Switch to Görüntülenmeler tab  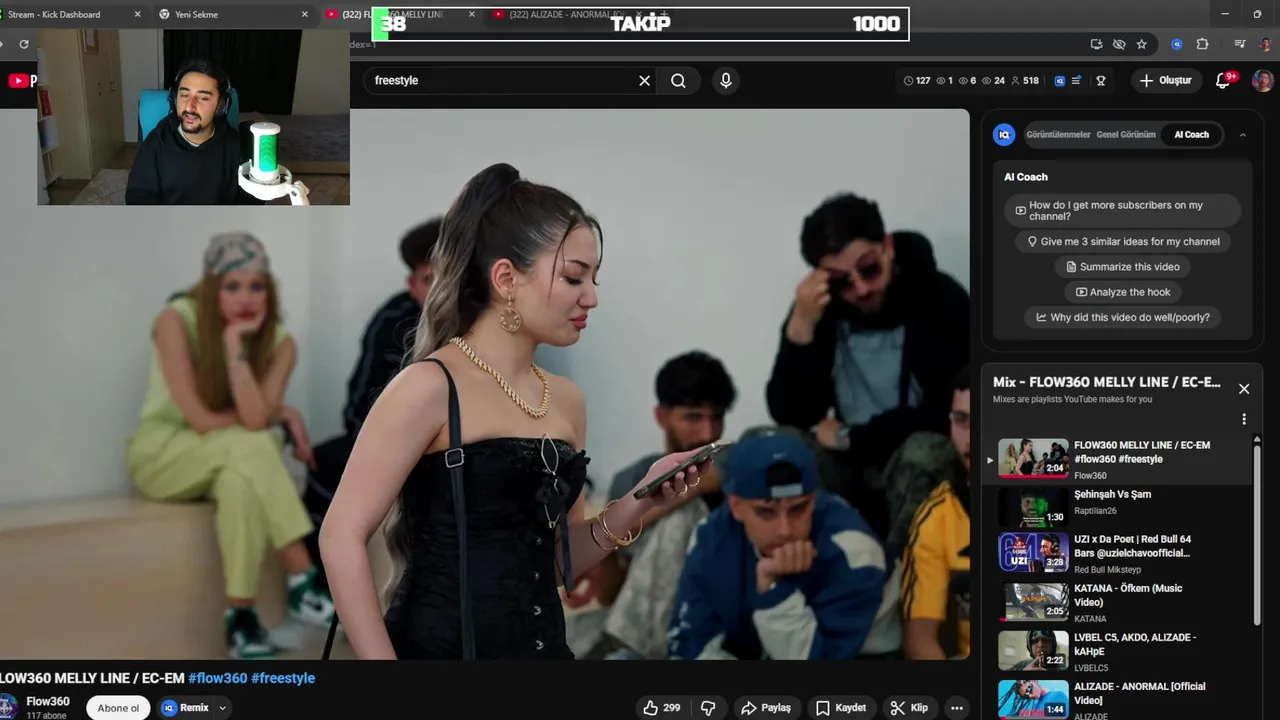[1058, 135]
